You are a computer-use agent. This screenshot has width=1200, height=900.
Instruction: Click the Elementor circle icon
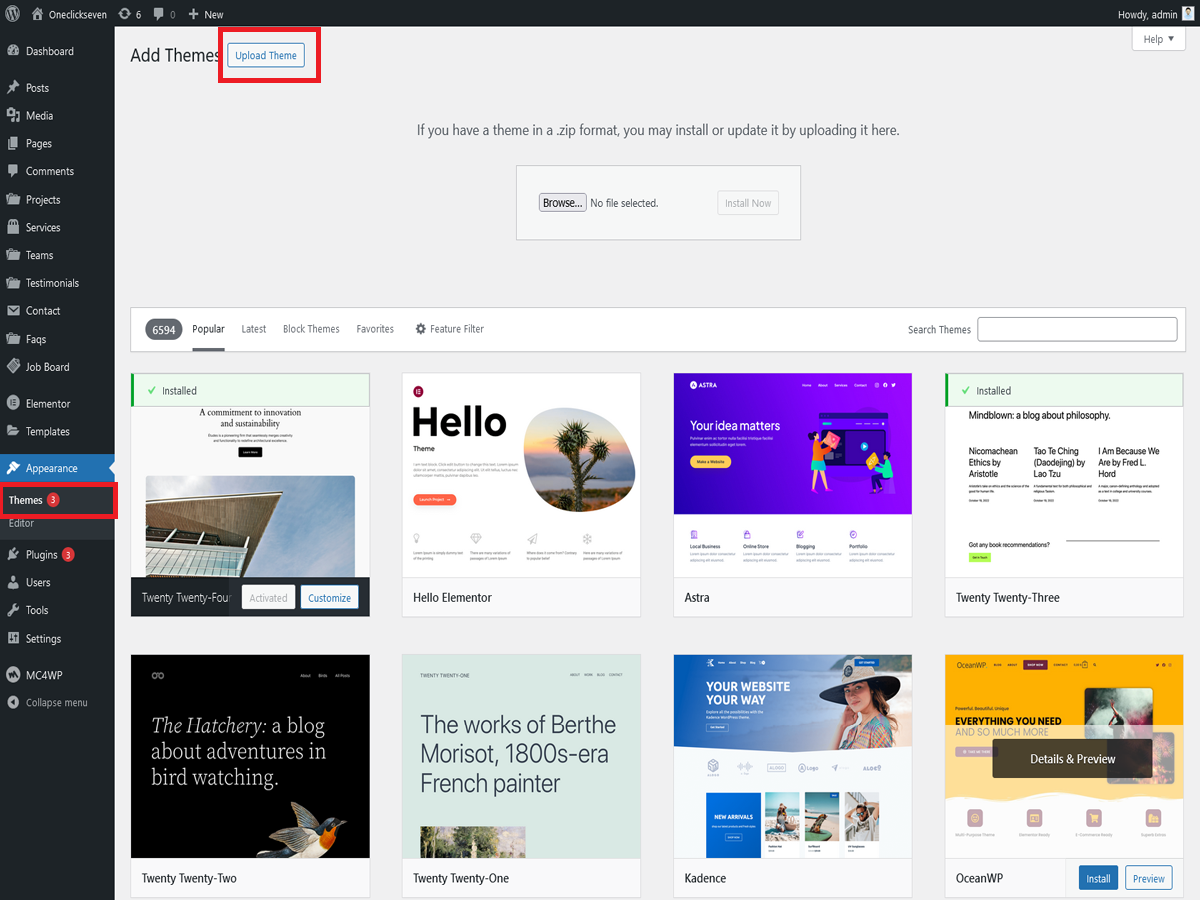(13, 404)
